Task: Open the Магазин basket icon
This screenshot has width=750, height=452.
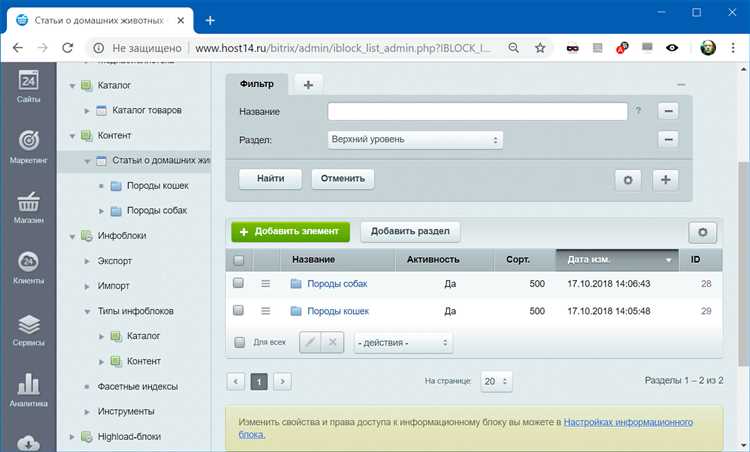Action: click(28, 208)
